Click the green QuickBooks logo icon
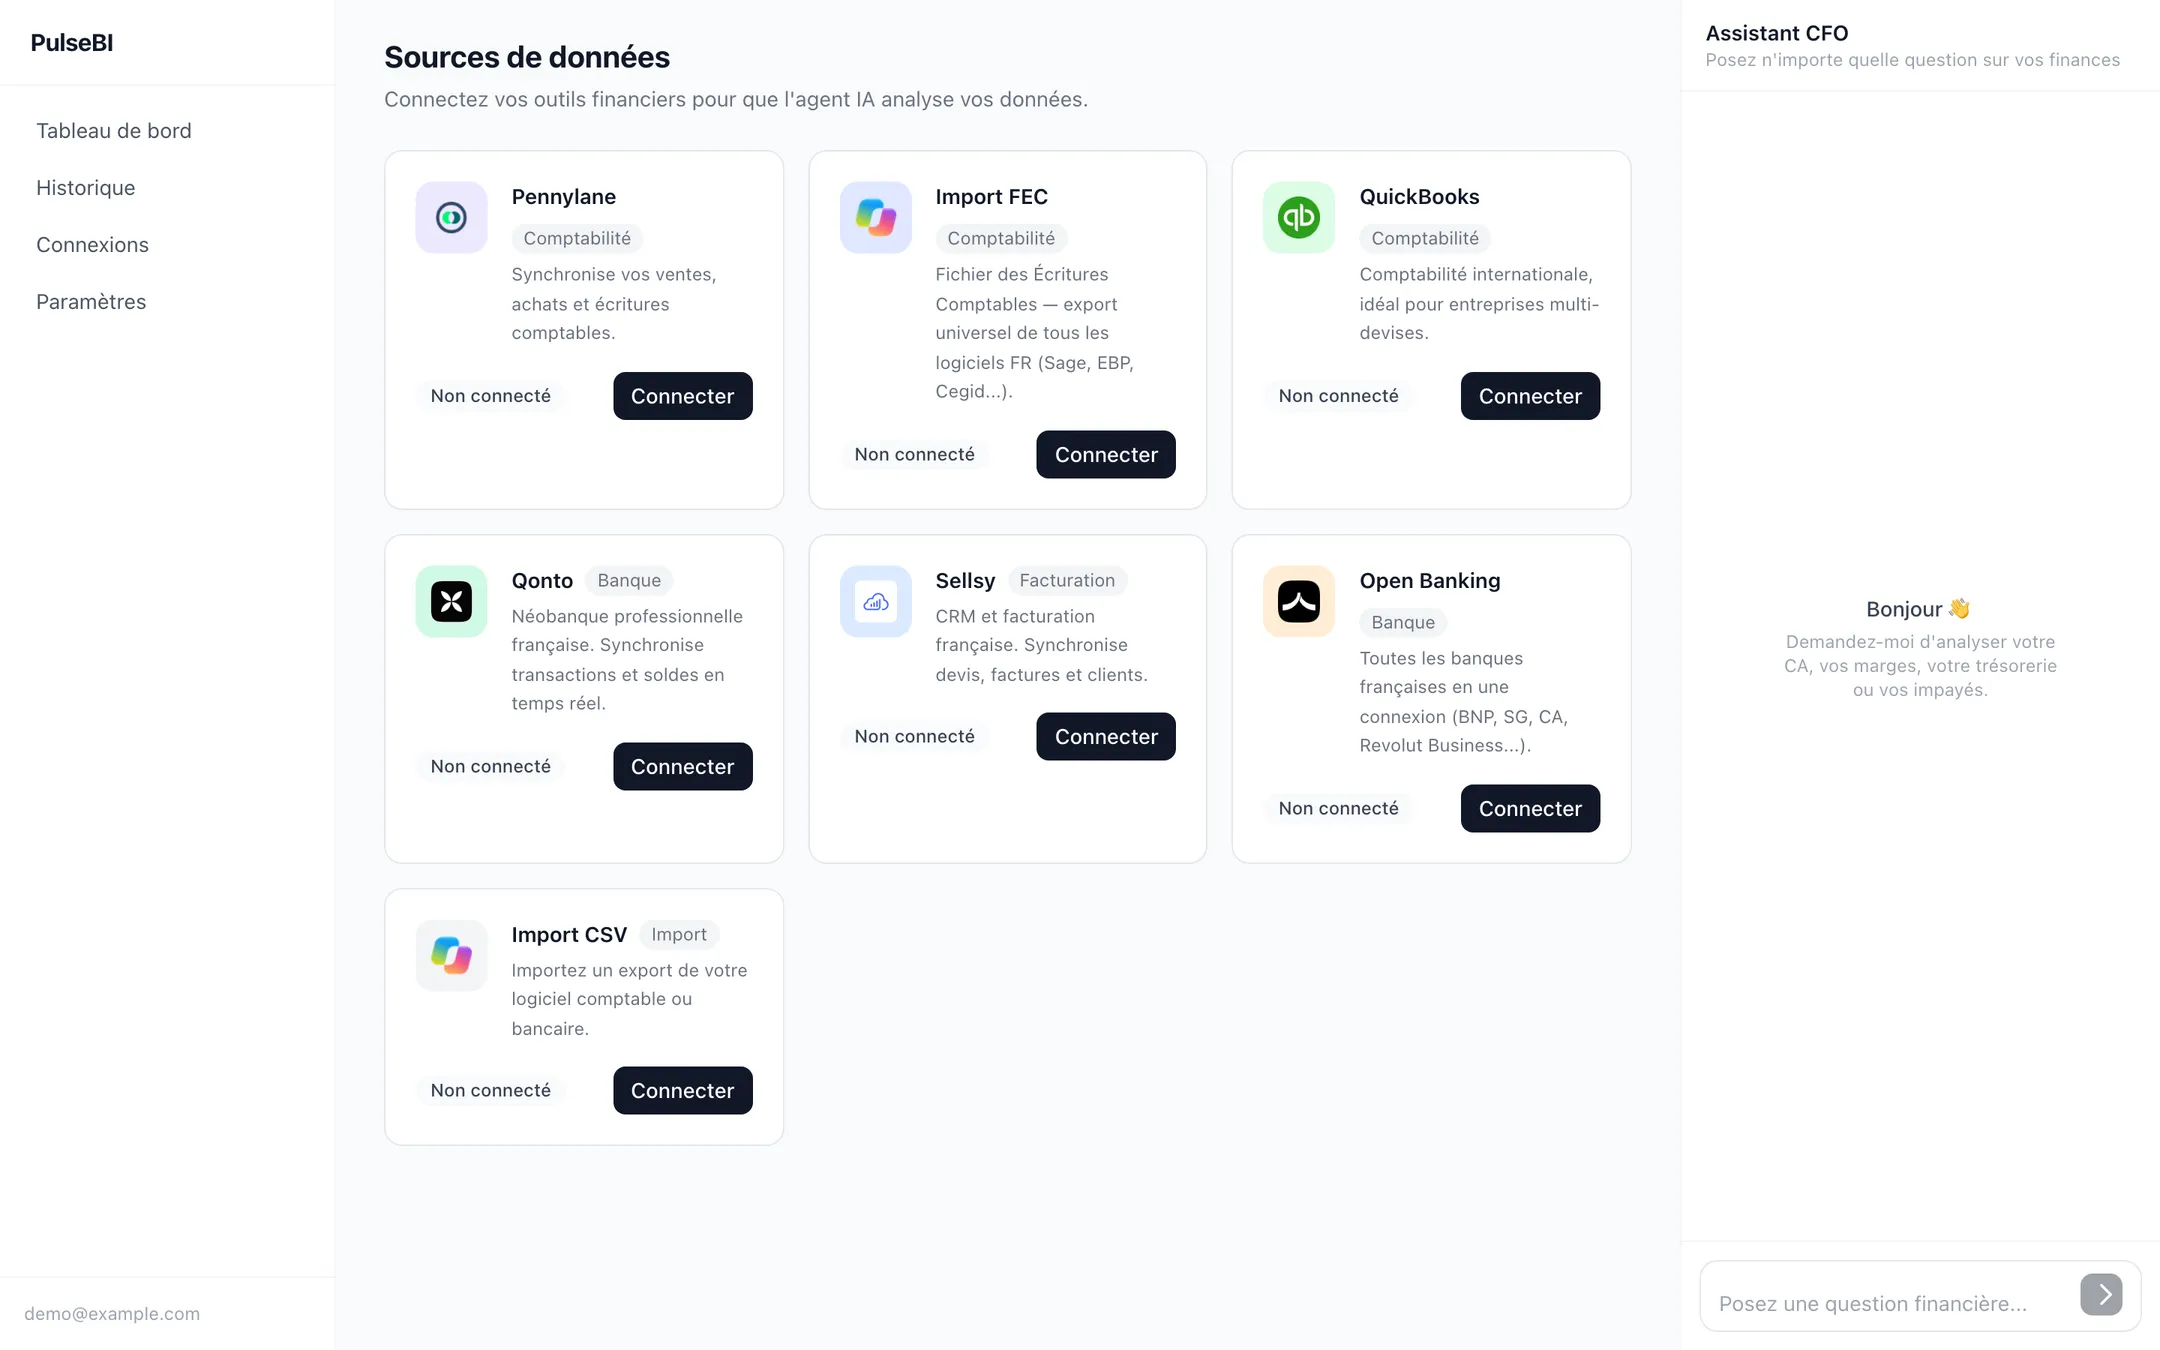This screenshot has height=1350, width=2160. pyautogui.click(x=1298, y=217)
